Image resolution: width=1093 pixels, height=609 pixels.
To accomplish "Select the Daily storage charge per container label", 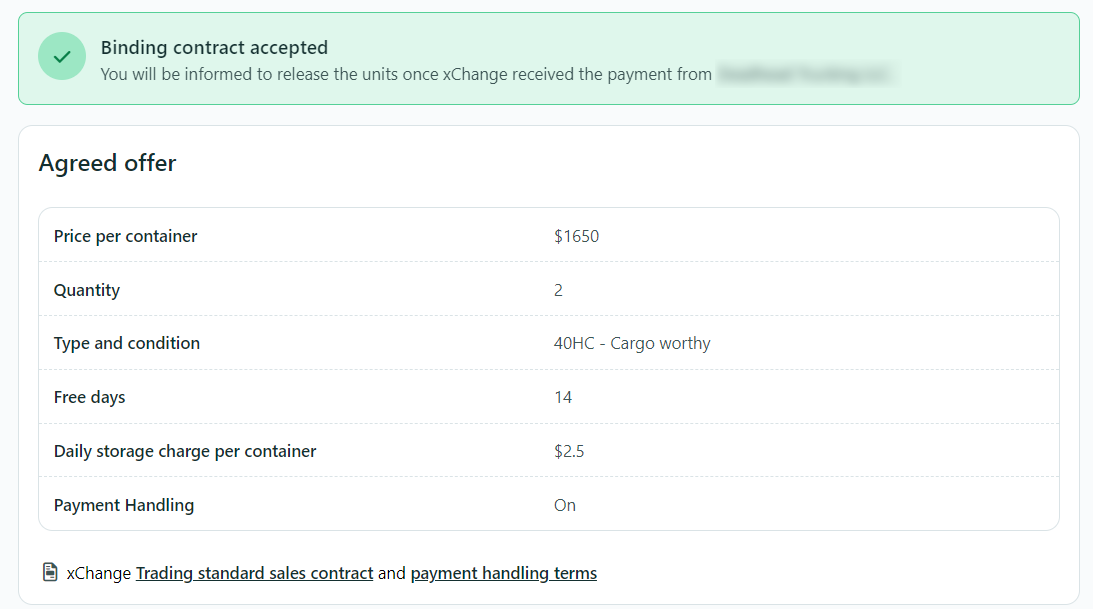I will click(185, 451).
